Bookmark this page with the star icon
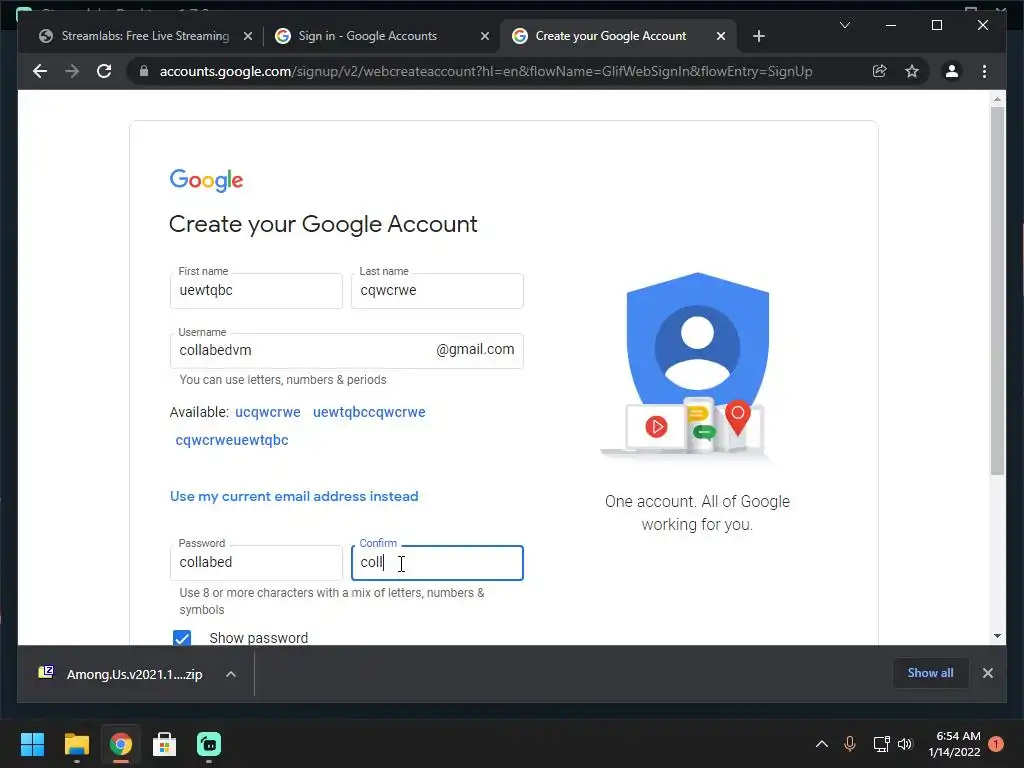This screenshot has width=1024, height=768. tap(912, 71)
